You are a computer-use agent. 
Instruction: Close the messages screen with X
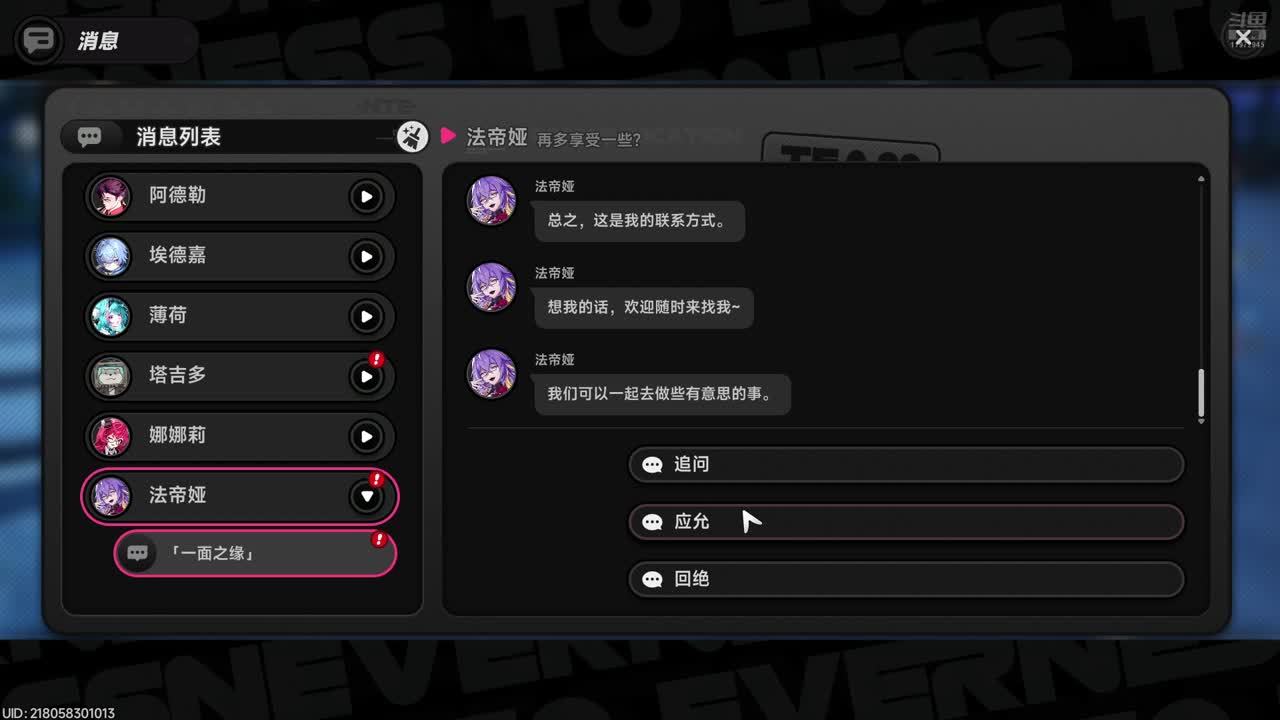tap(1243, 37)
